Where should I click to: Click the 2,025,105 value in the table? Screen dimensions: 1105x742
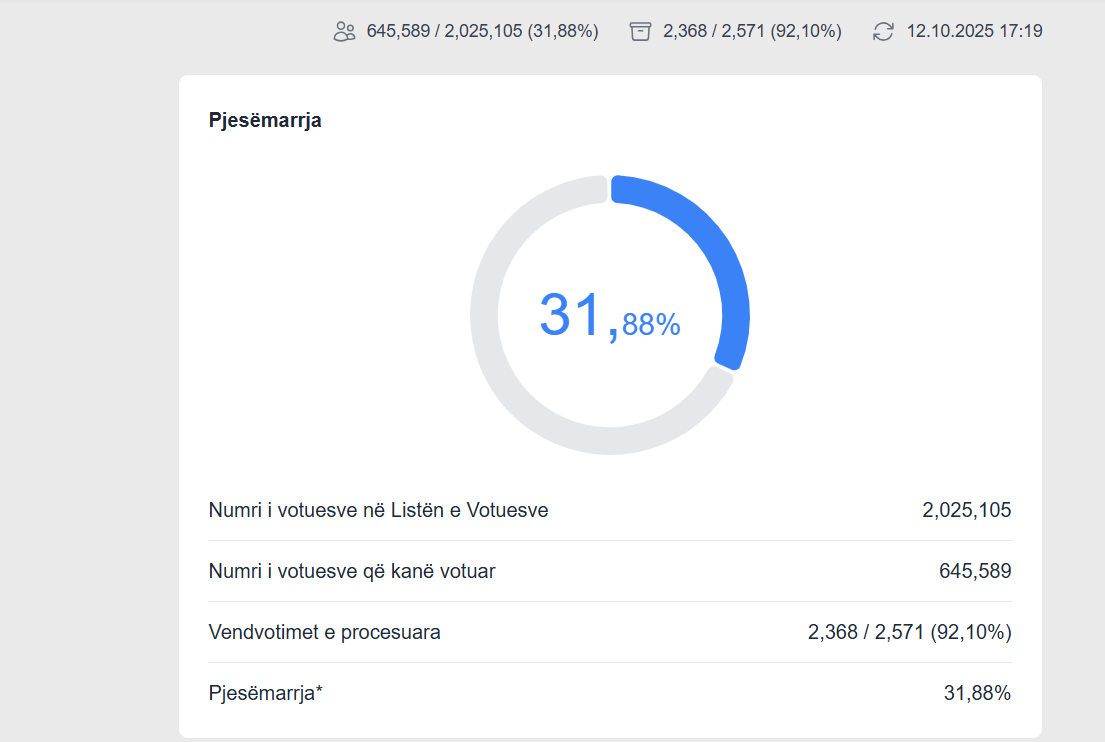(x=966, y=511)
